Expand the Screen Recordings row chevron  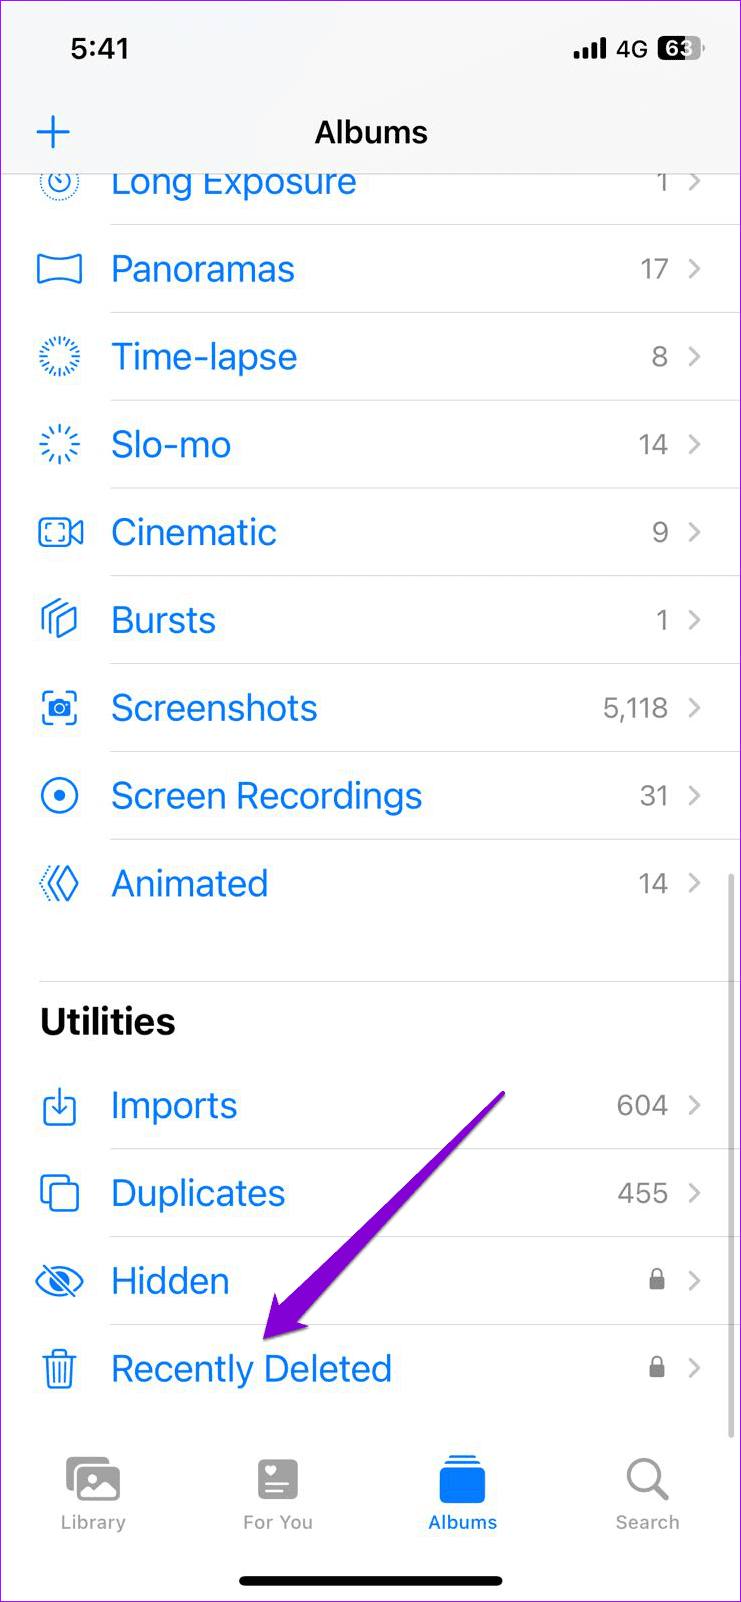695,796
